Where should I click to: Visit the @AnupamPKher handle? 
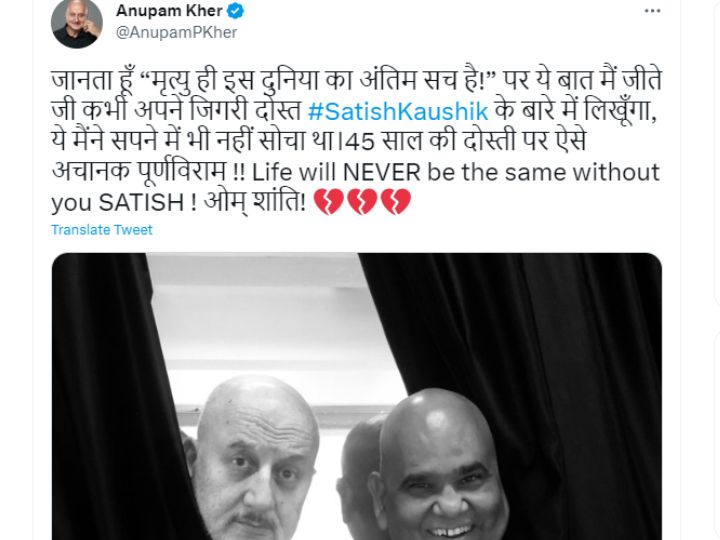[x=176, y=33]
